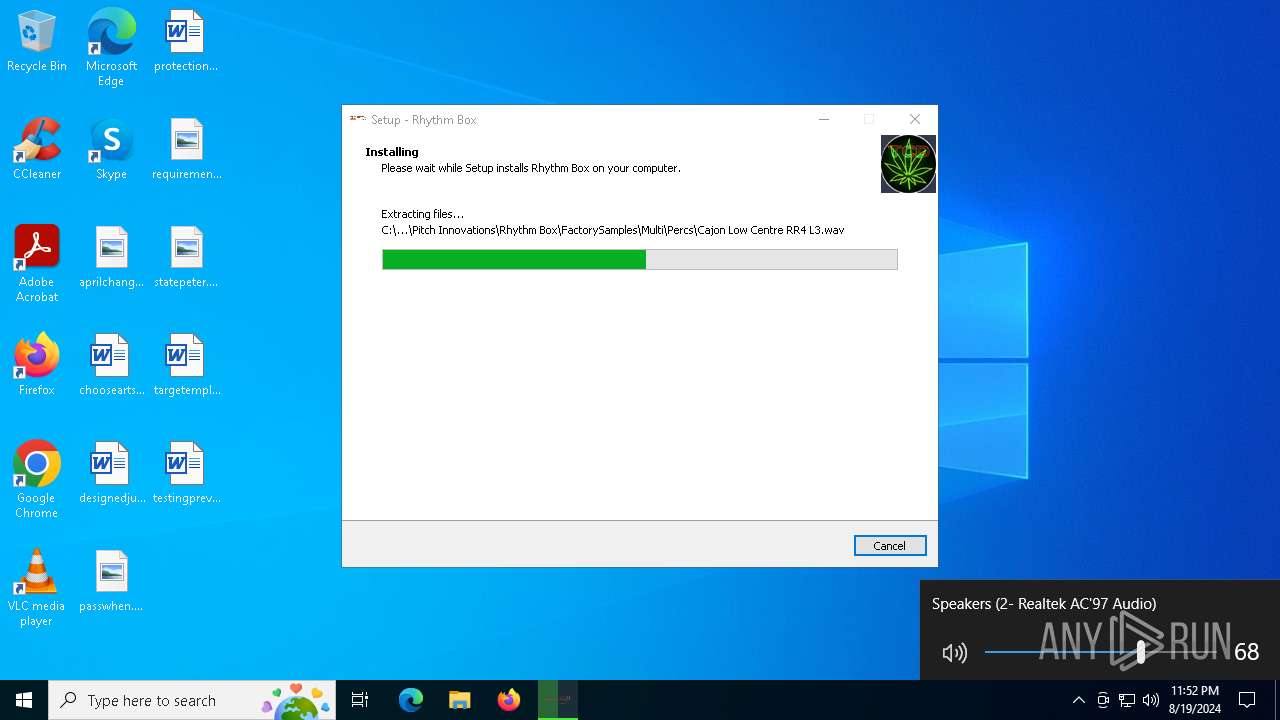Click the Rhythm Box setup logo image

pyautogui.click(x=908, y=164)
